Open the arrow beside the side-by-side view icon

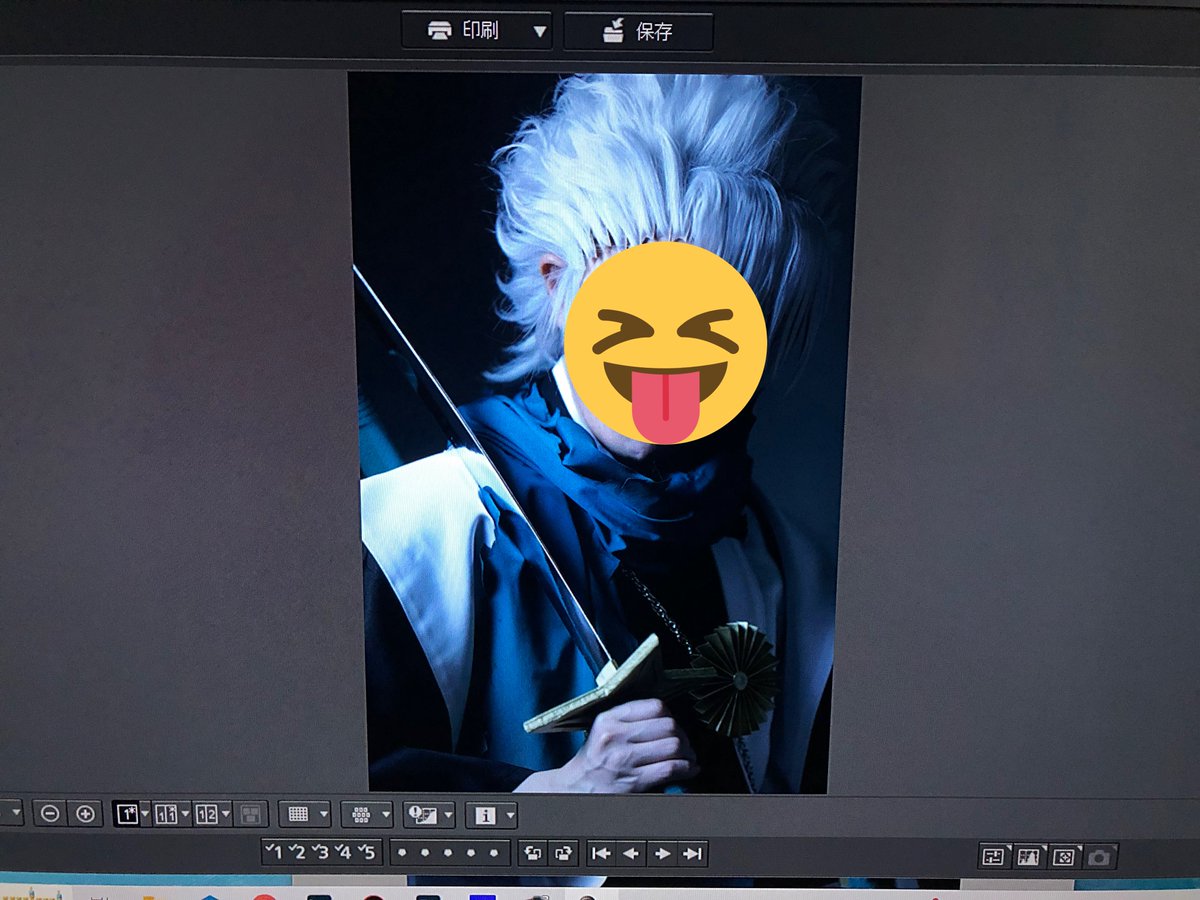(x=185, y=814)
